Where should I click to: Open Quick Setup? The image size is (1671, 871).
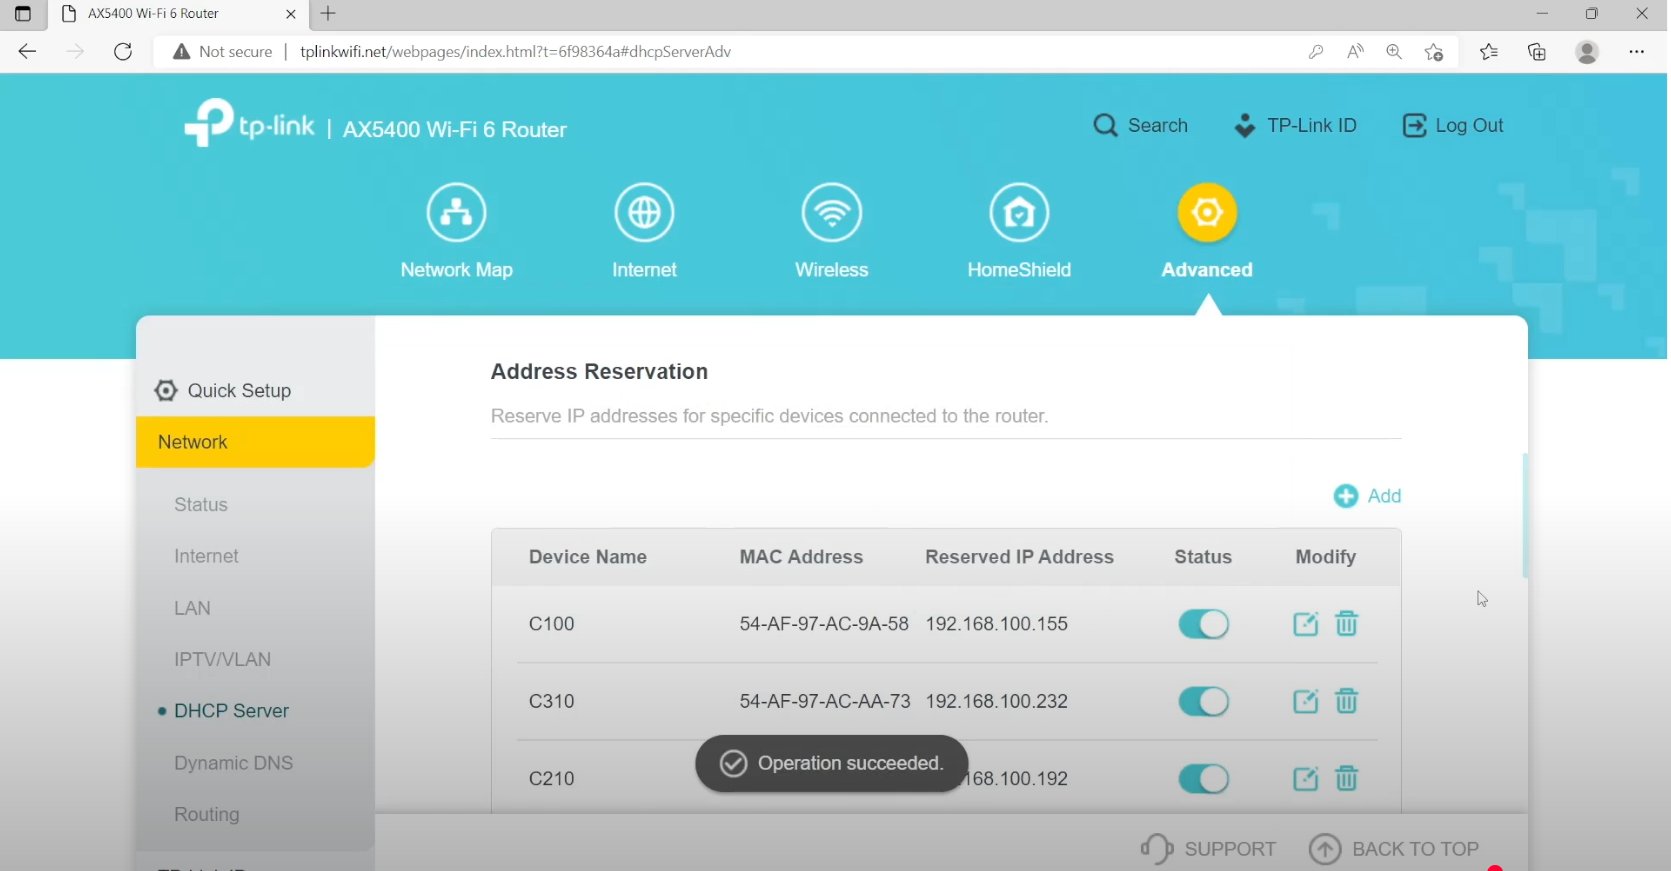(x=239, y=391)
